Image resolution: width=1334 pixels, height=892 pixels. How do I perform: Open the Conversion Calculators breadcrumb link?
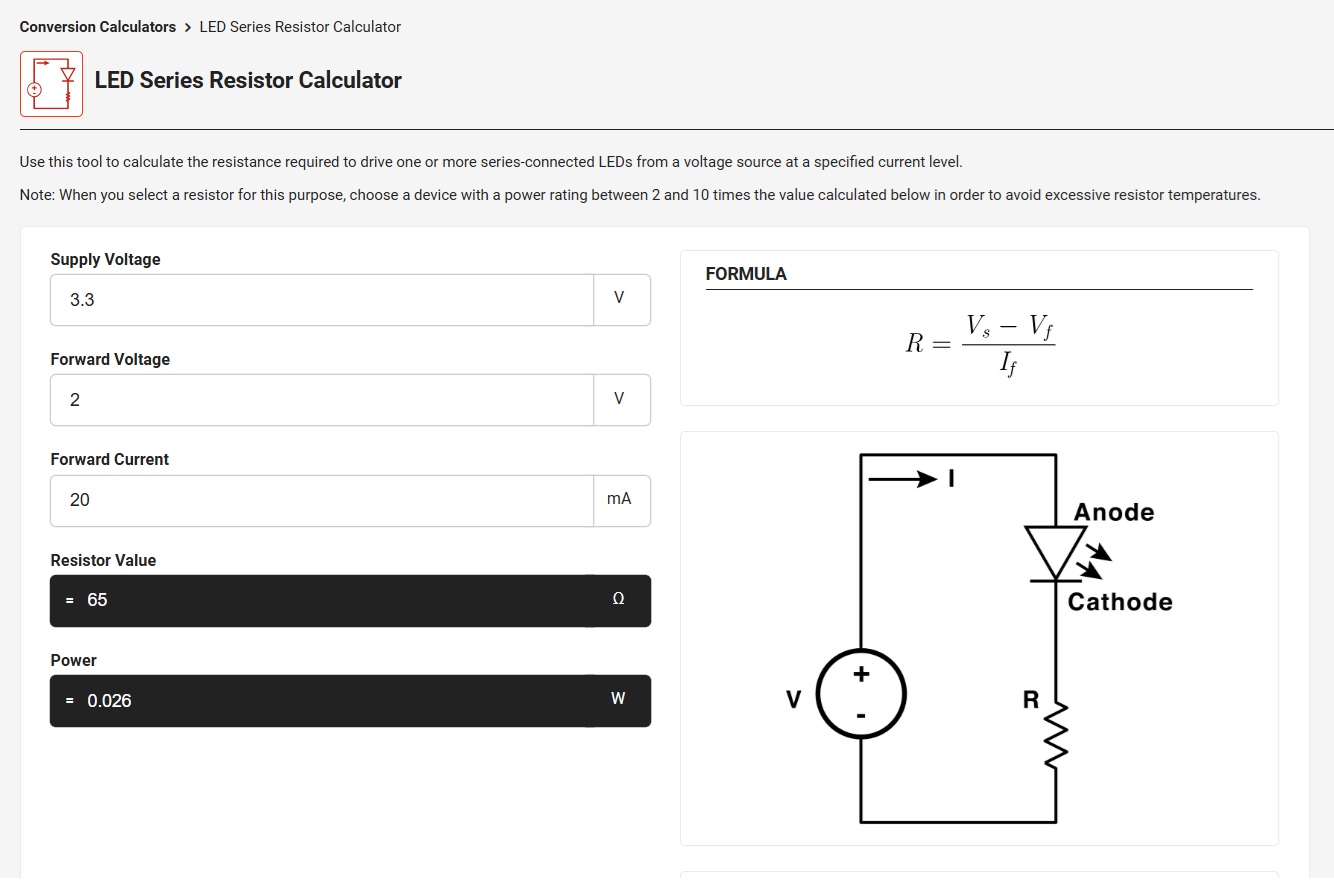click(x=98, y=27)
